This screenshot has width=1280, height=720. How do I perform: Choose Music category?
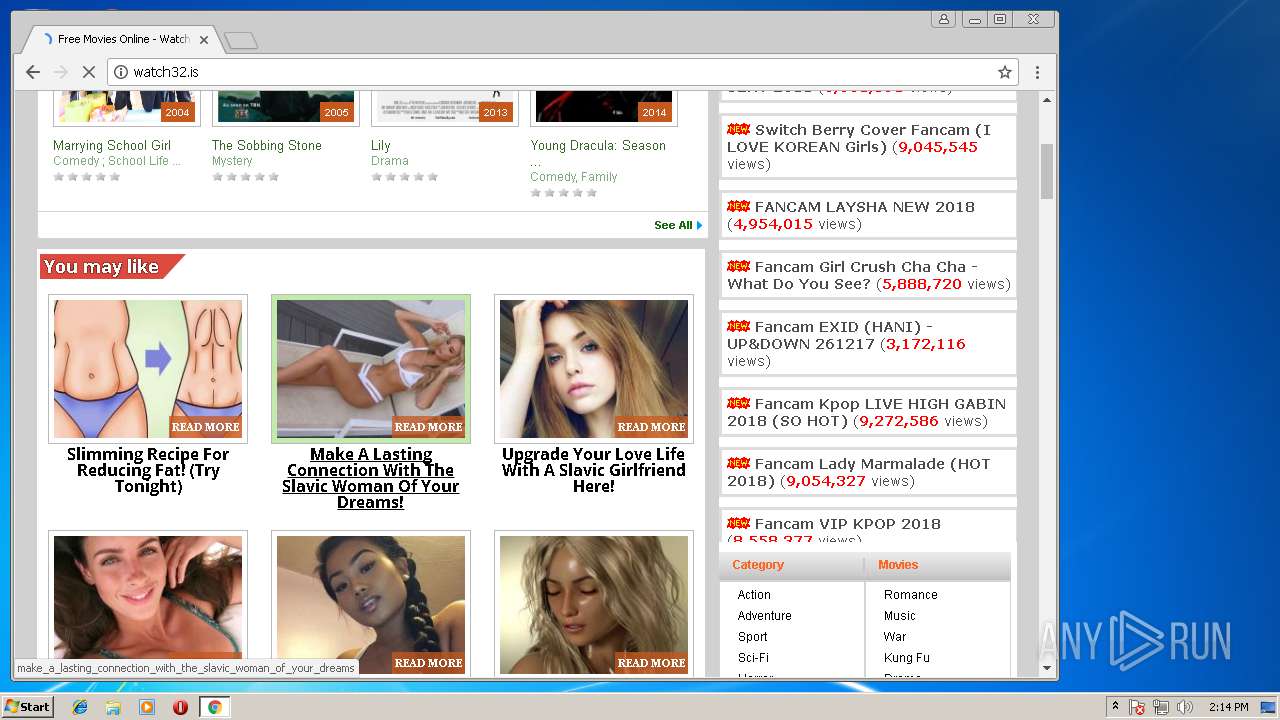900,616
